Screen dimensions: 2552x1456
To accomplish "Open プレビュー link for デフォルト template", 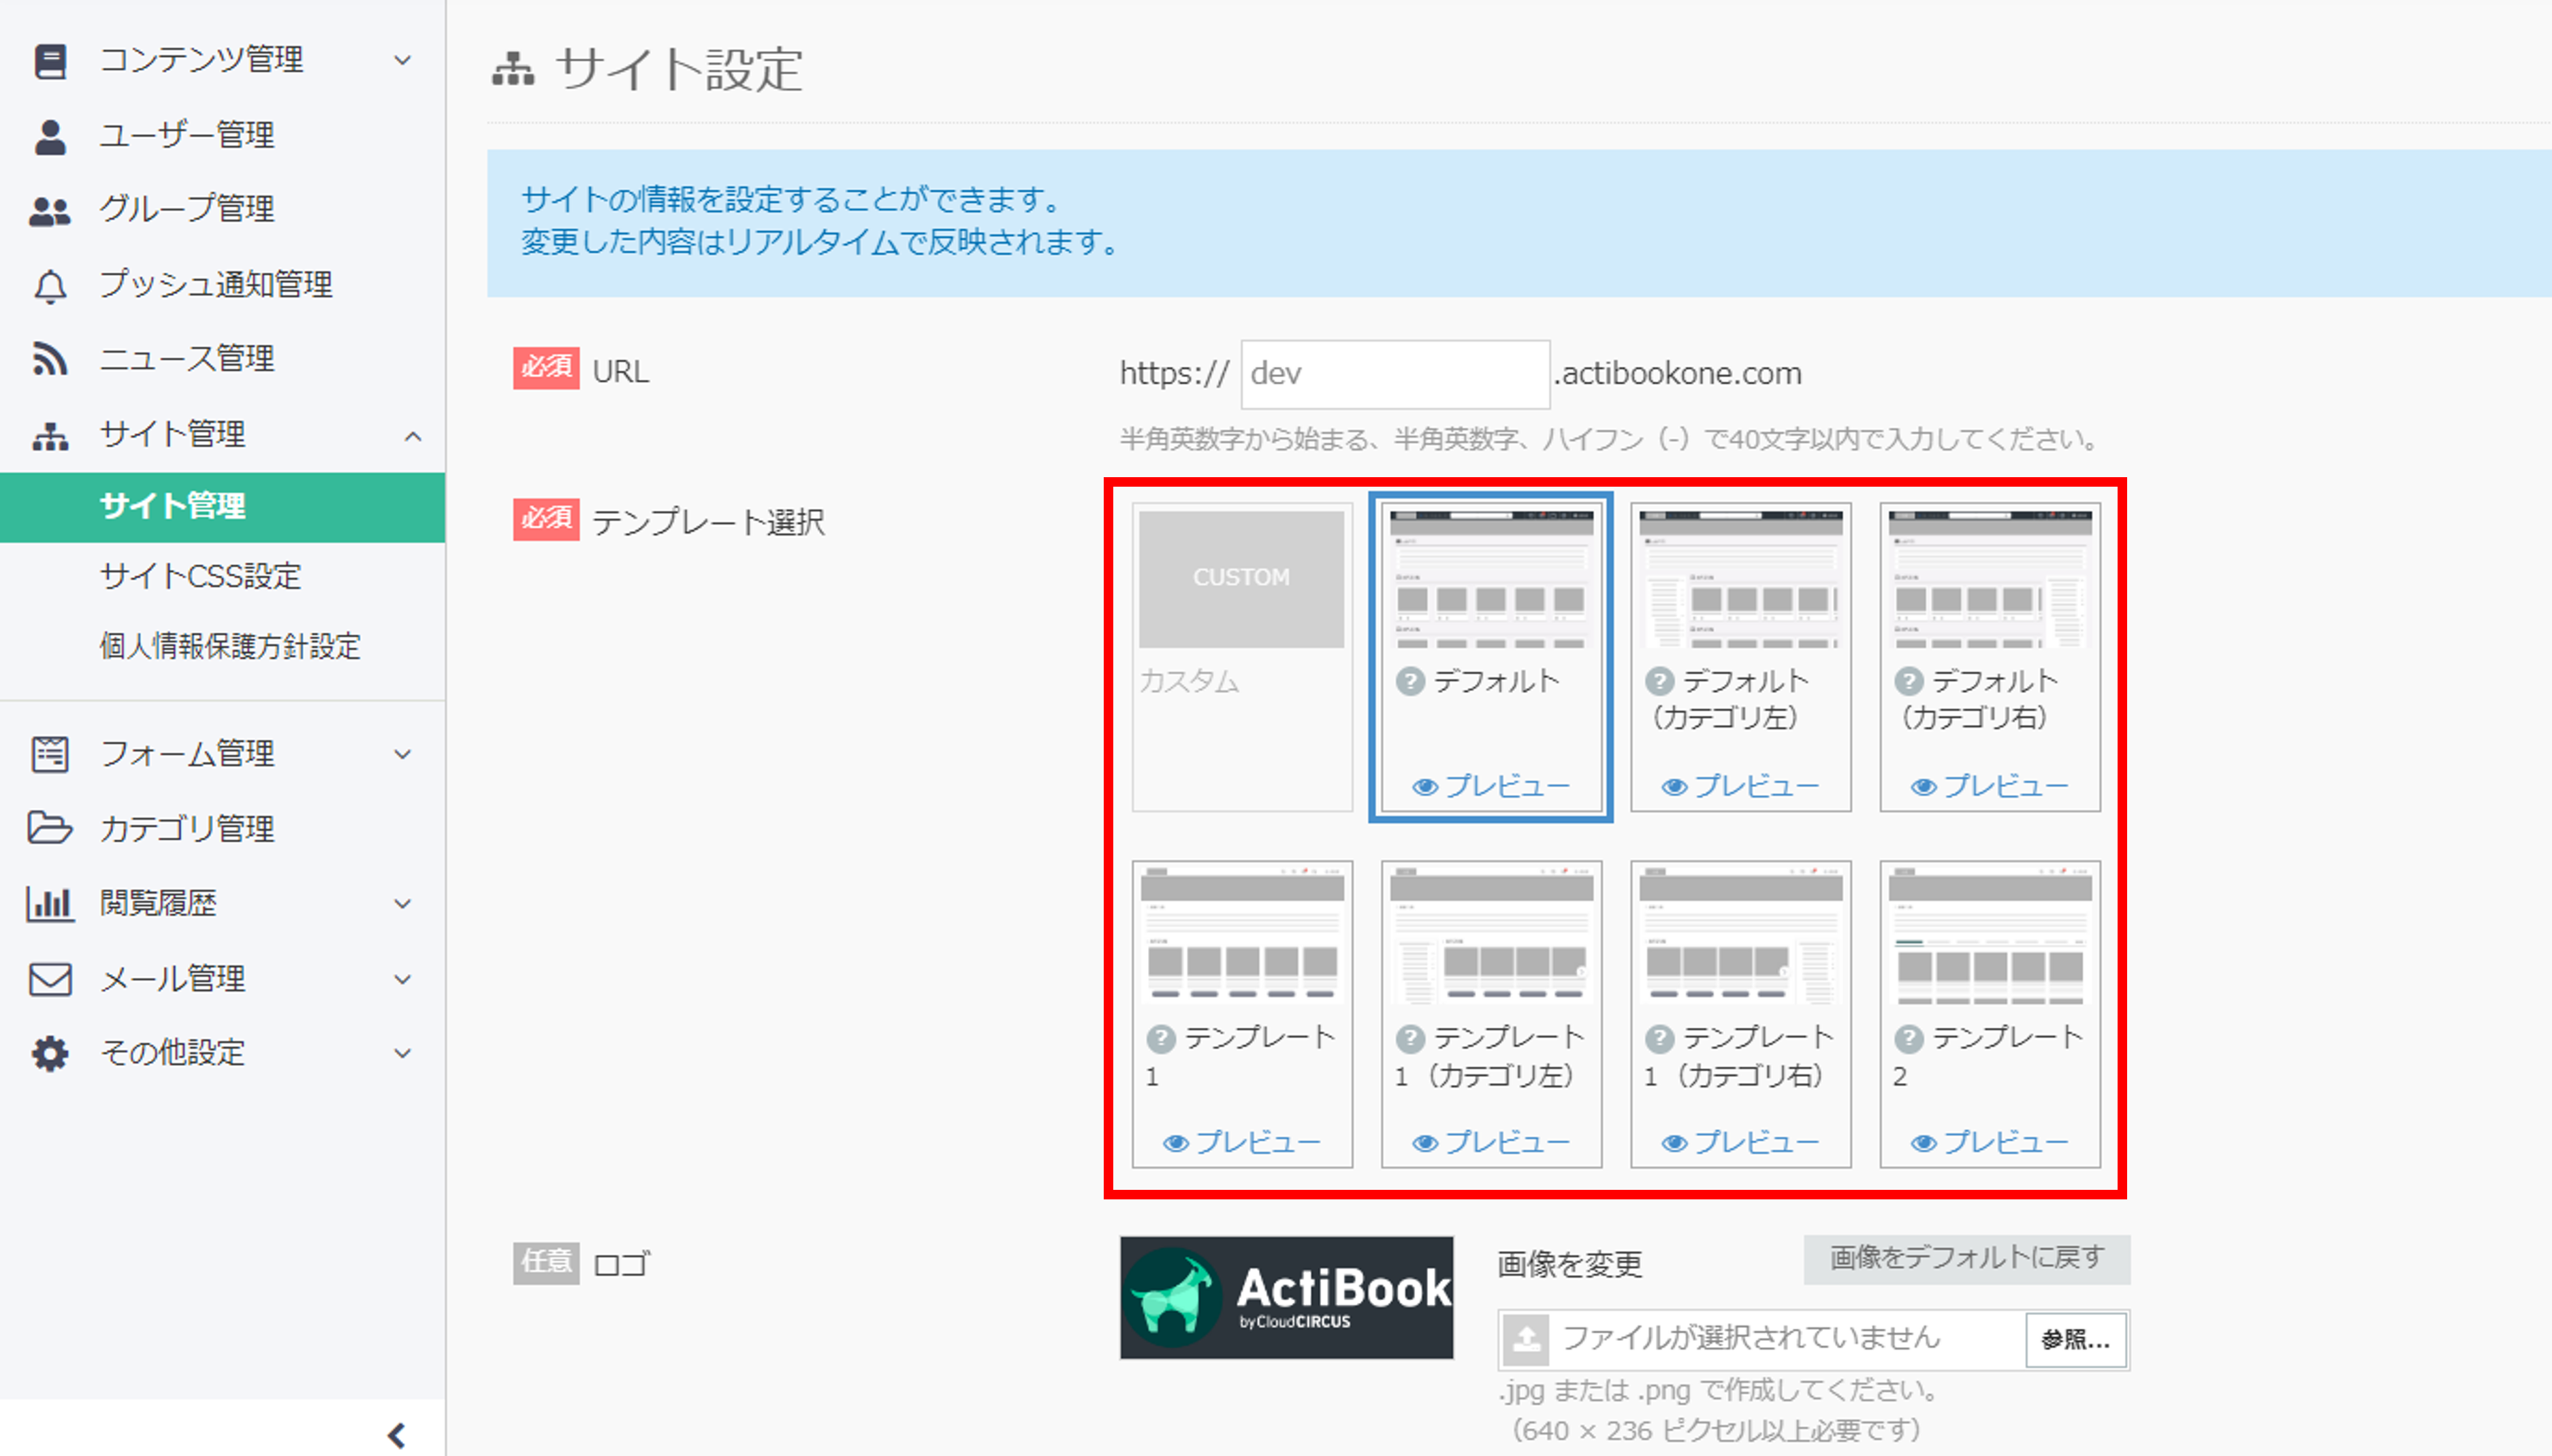I will tap(1491, 786).
